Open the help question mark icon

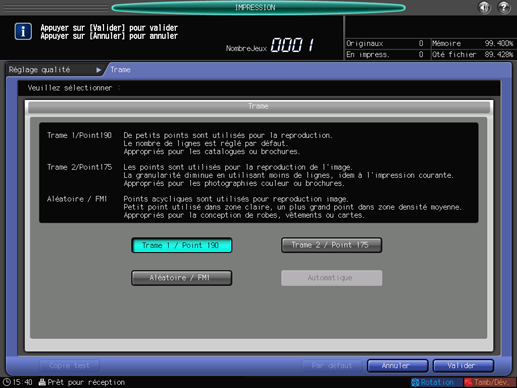click(503, 7)
